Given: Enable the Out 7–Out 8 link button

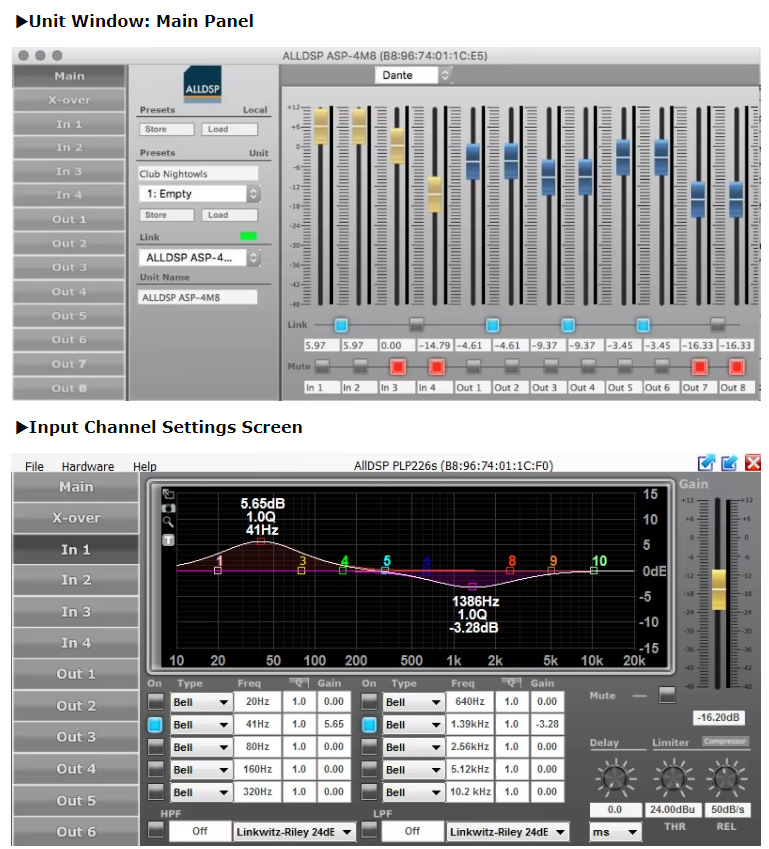Looking at the screenshot, I should (x=718, y=325).
